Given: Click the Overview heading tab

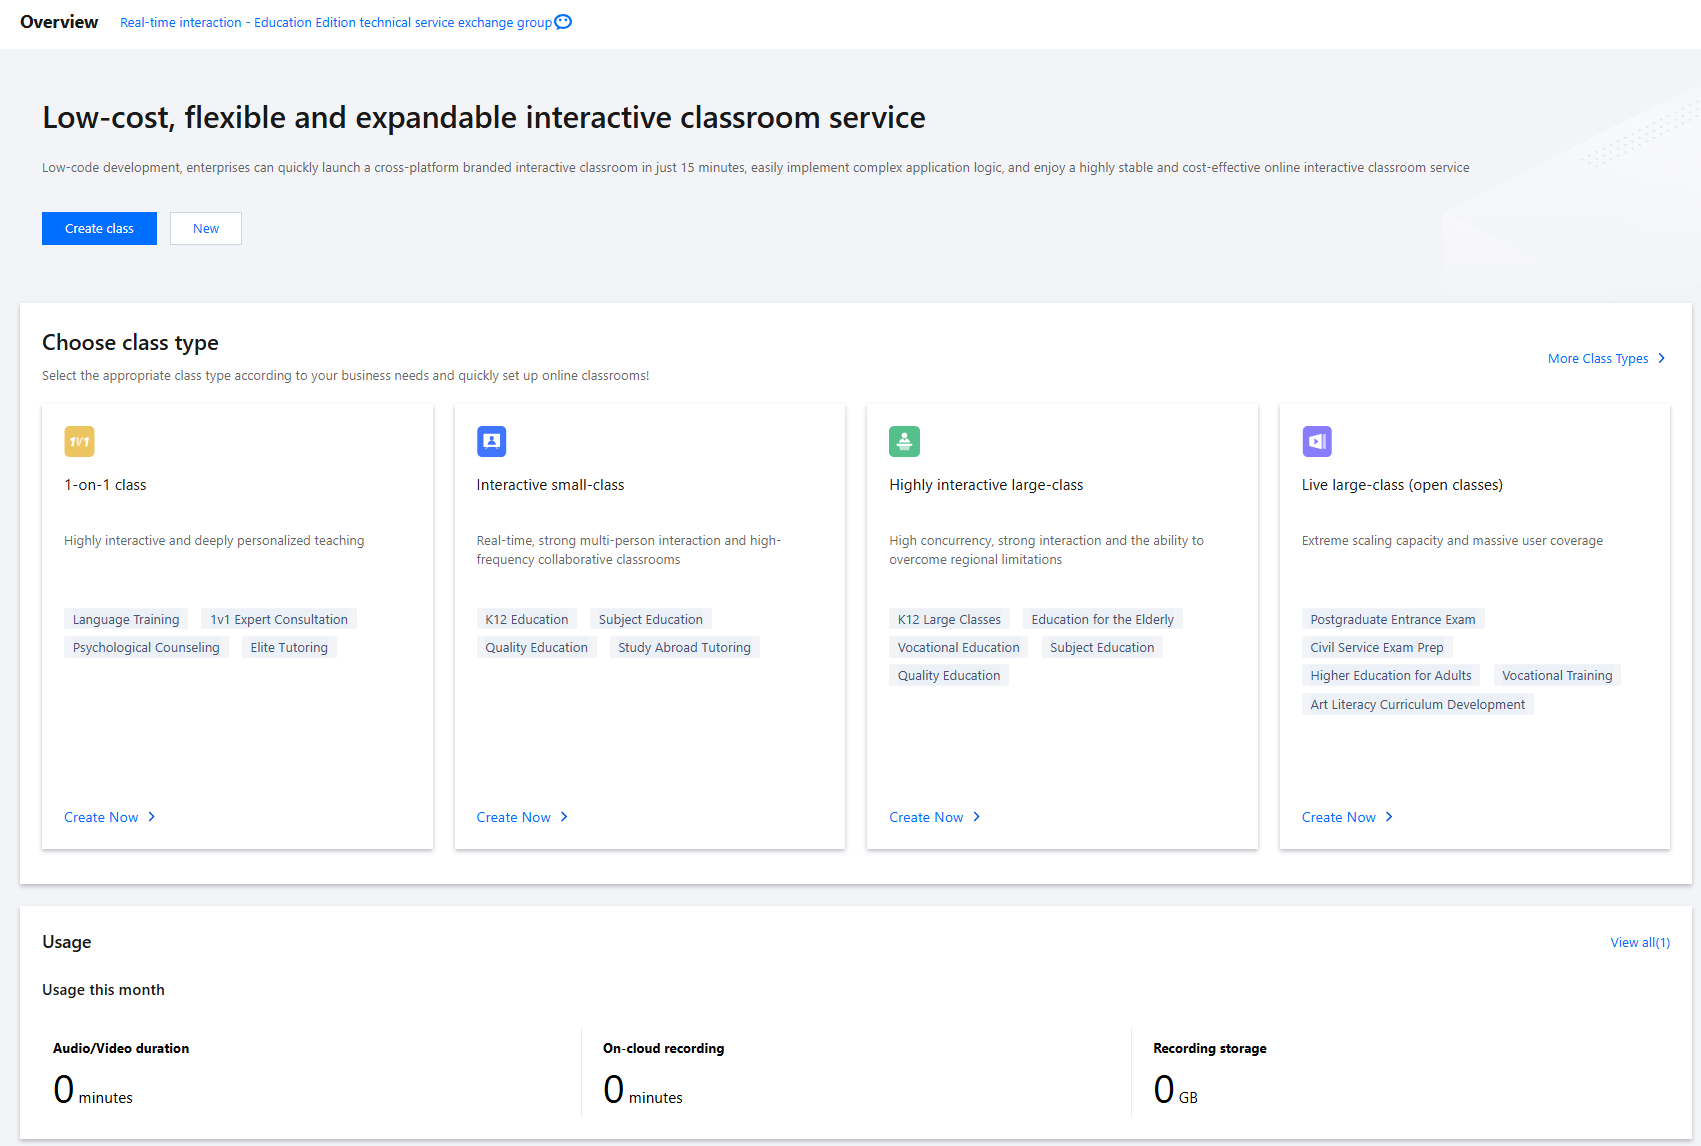Looking at the screenshot, I should pos(59,22).
